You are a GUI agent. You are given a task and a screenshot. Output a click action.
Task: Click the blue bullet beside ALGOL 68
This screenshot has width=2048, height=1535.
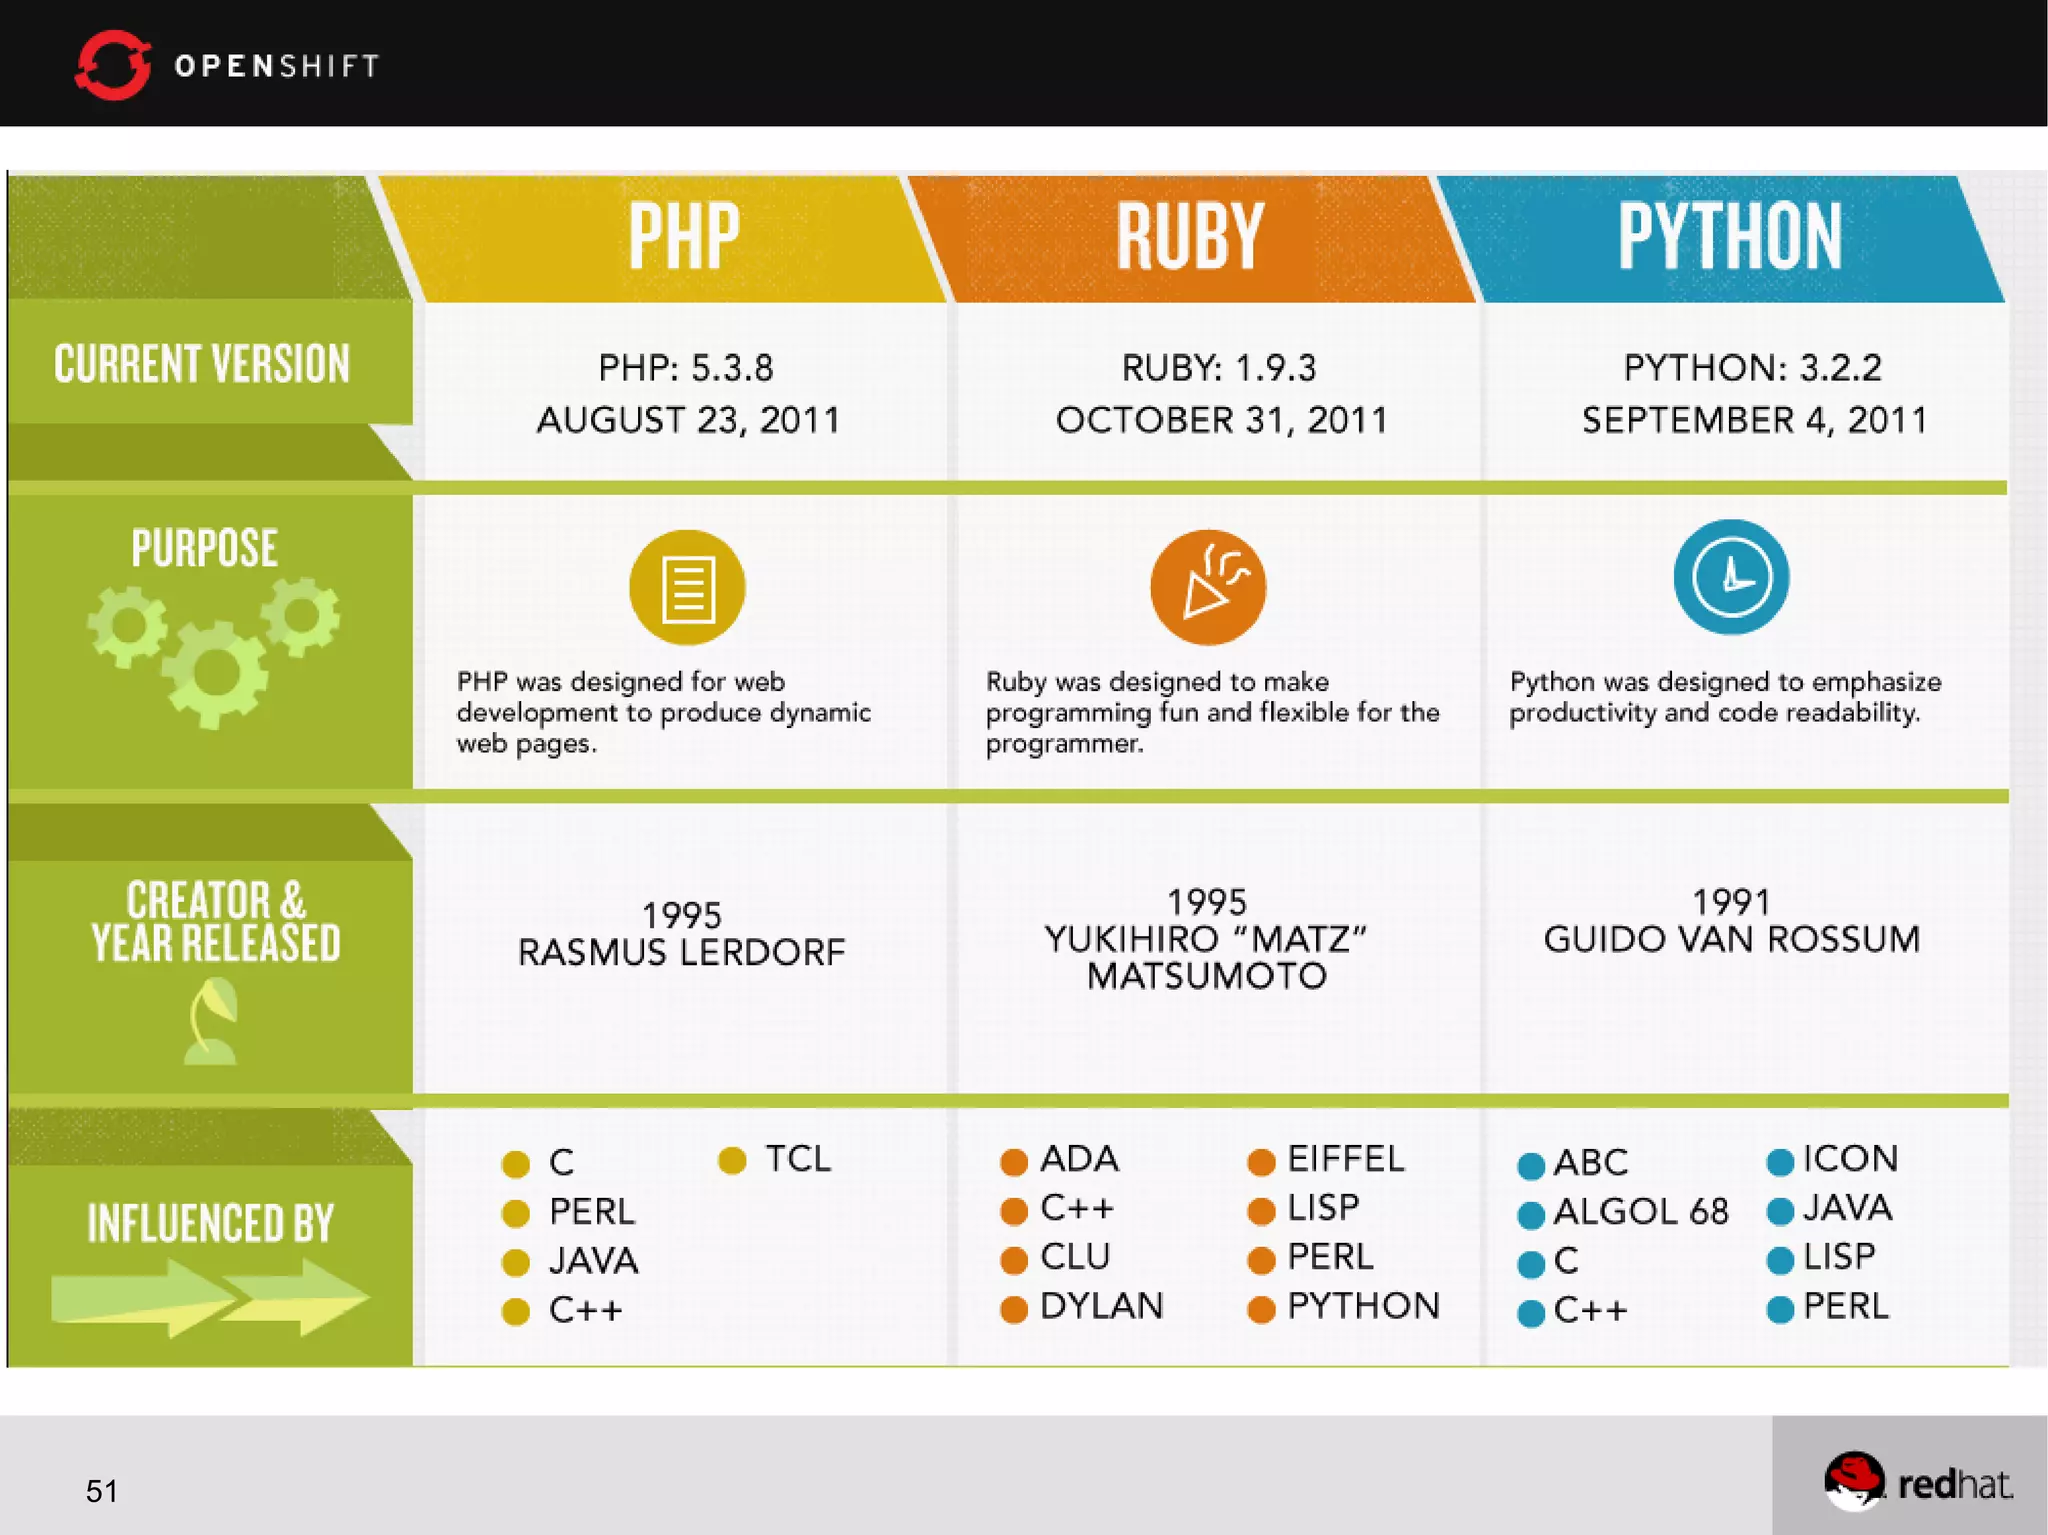coord(1530,1215)
